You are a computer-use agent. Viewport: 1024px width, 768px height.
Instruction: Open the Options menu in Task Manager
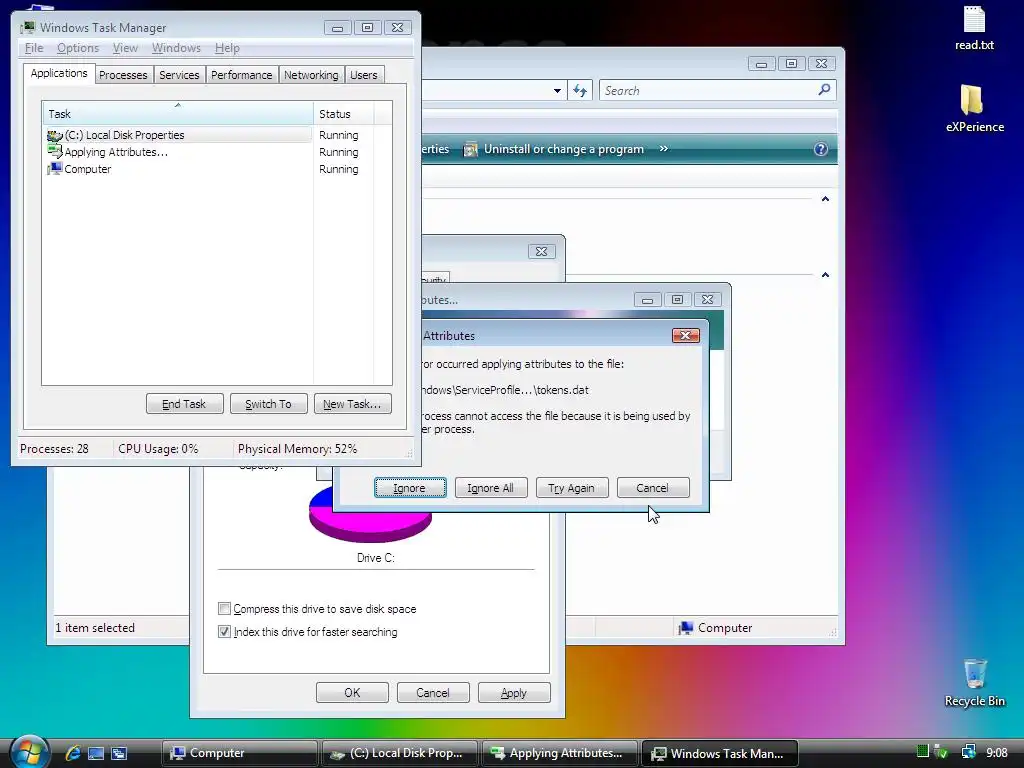(78, 48)
